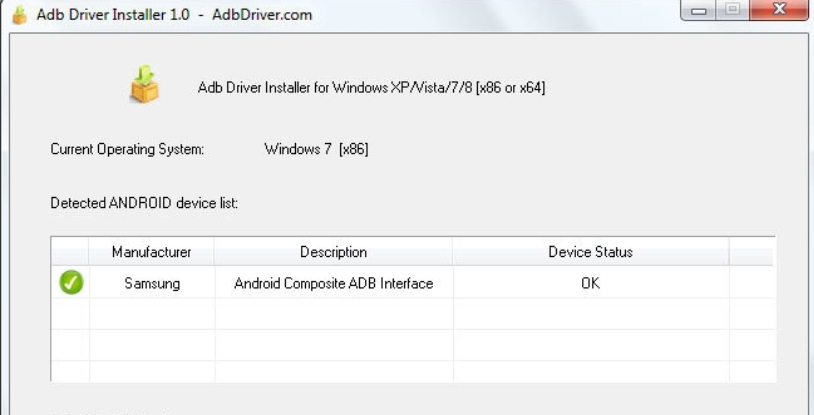Viewport: 814px width, 415px height.
Task: Click the installer box logo with green arrow
Action: [x=144, y=86]
